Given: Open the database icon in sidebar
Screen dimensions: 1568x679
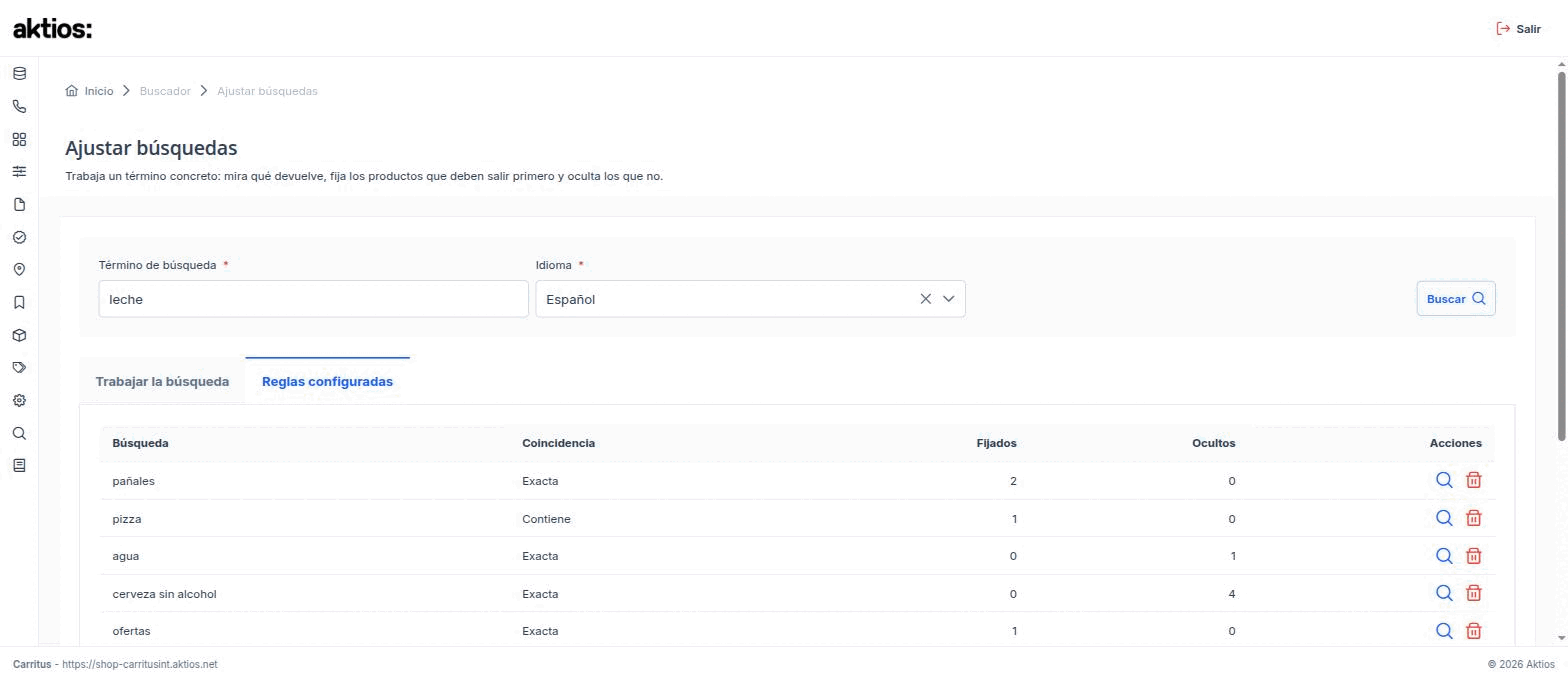Looking at the screenshot, I should click(x=19, y=74).
